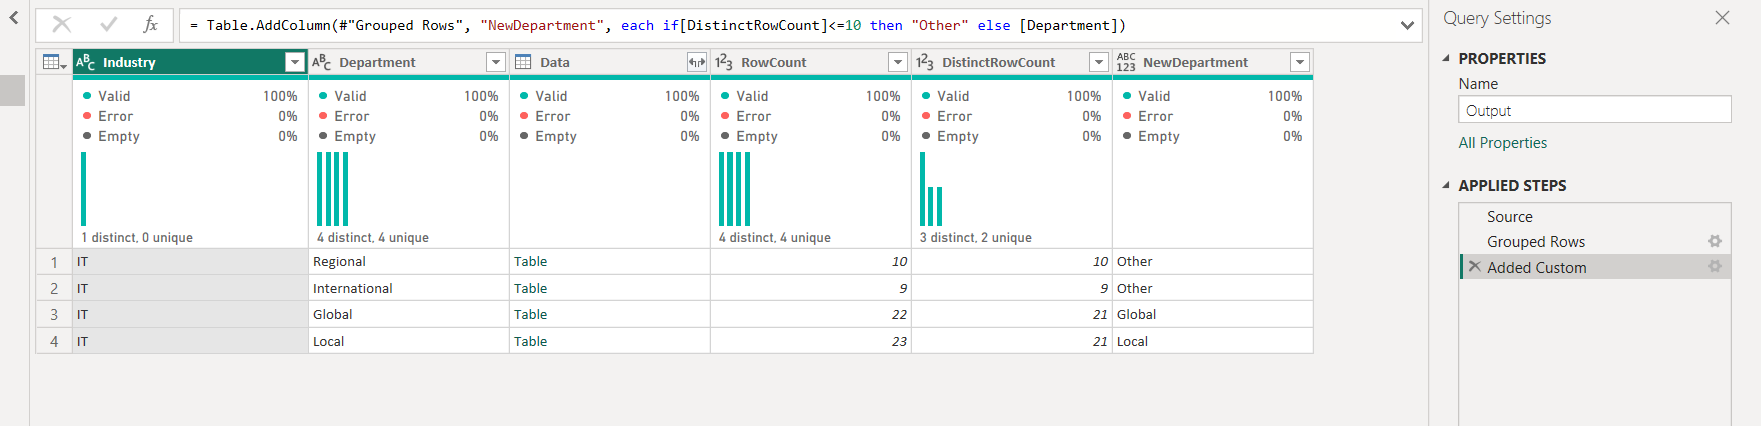Viewport: 1761px width, 426px height.
Task: Open the All Properties link
Action: click(1502, 143)
